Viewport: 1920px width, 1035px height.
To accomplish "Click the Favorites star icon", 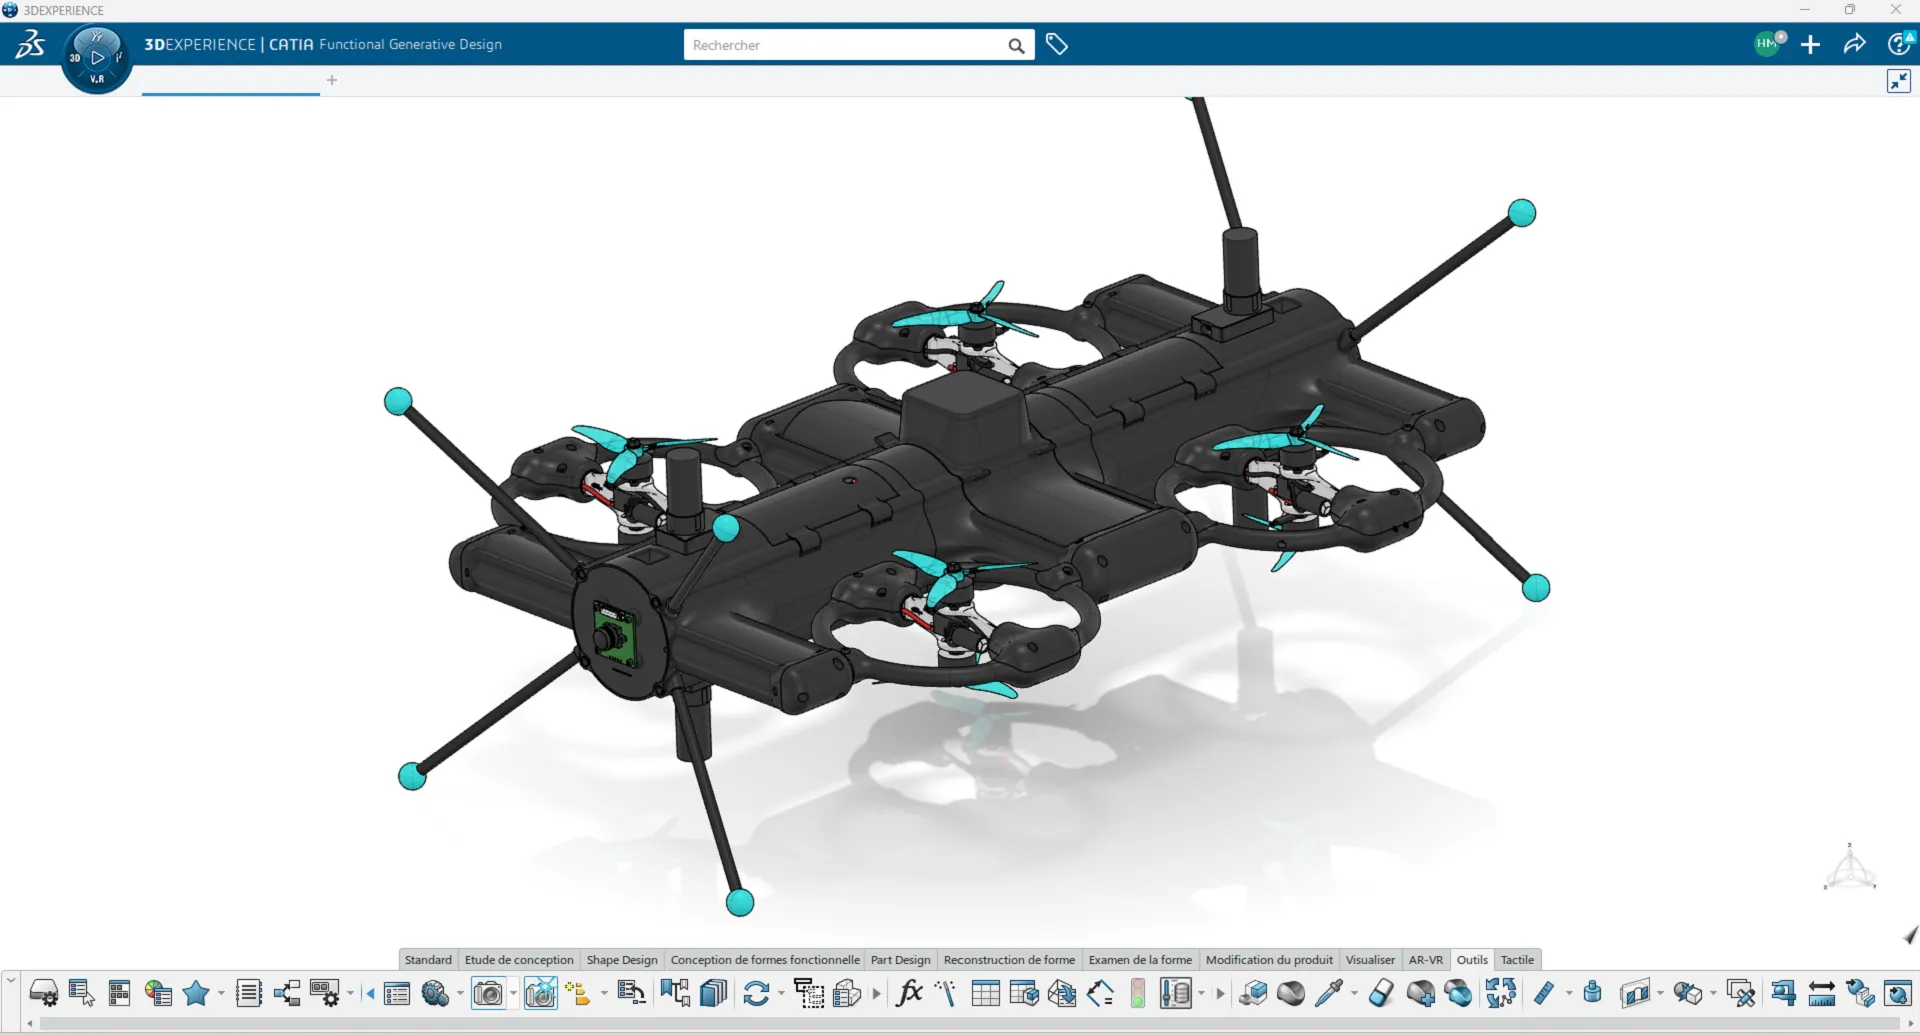I will (197, 992).
